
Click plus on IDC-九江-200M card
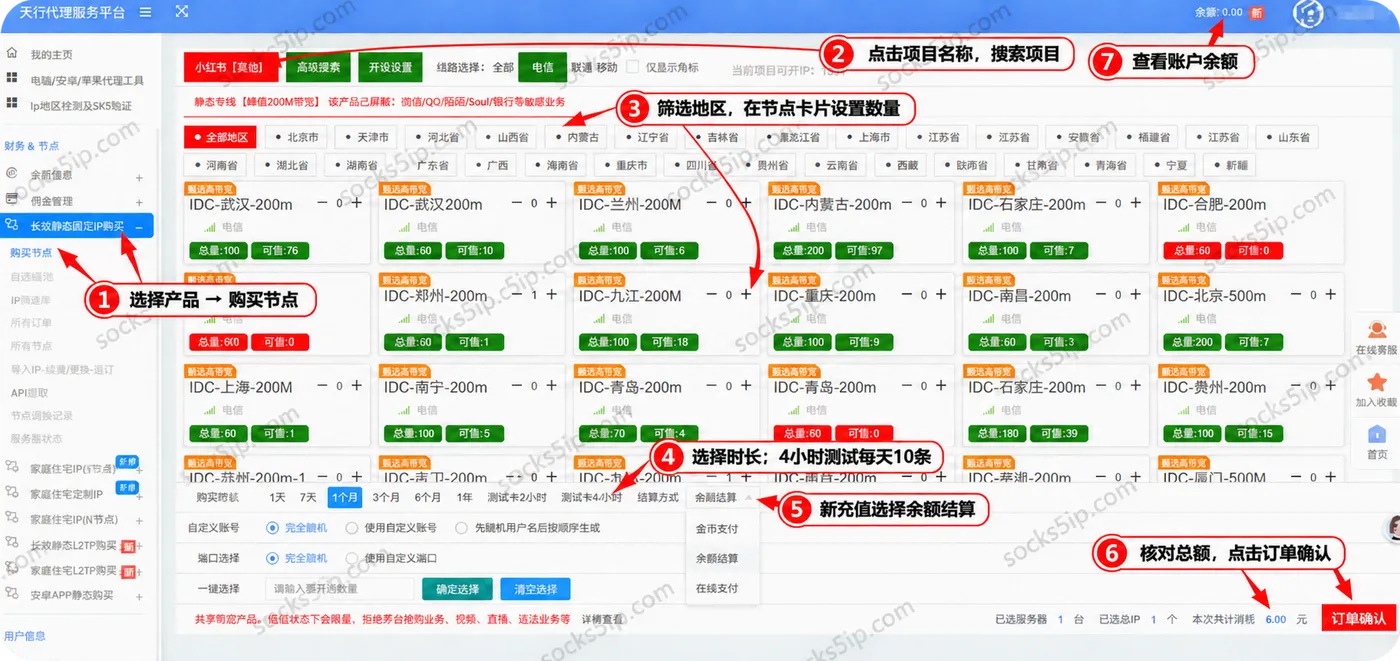(x=746, y=295)
